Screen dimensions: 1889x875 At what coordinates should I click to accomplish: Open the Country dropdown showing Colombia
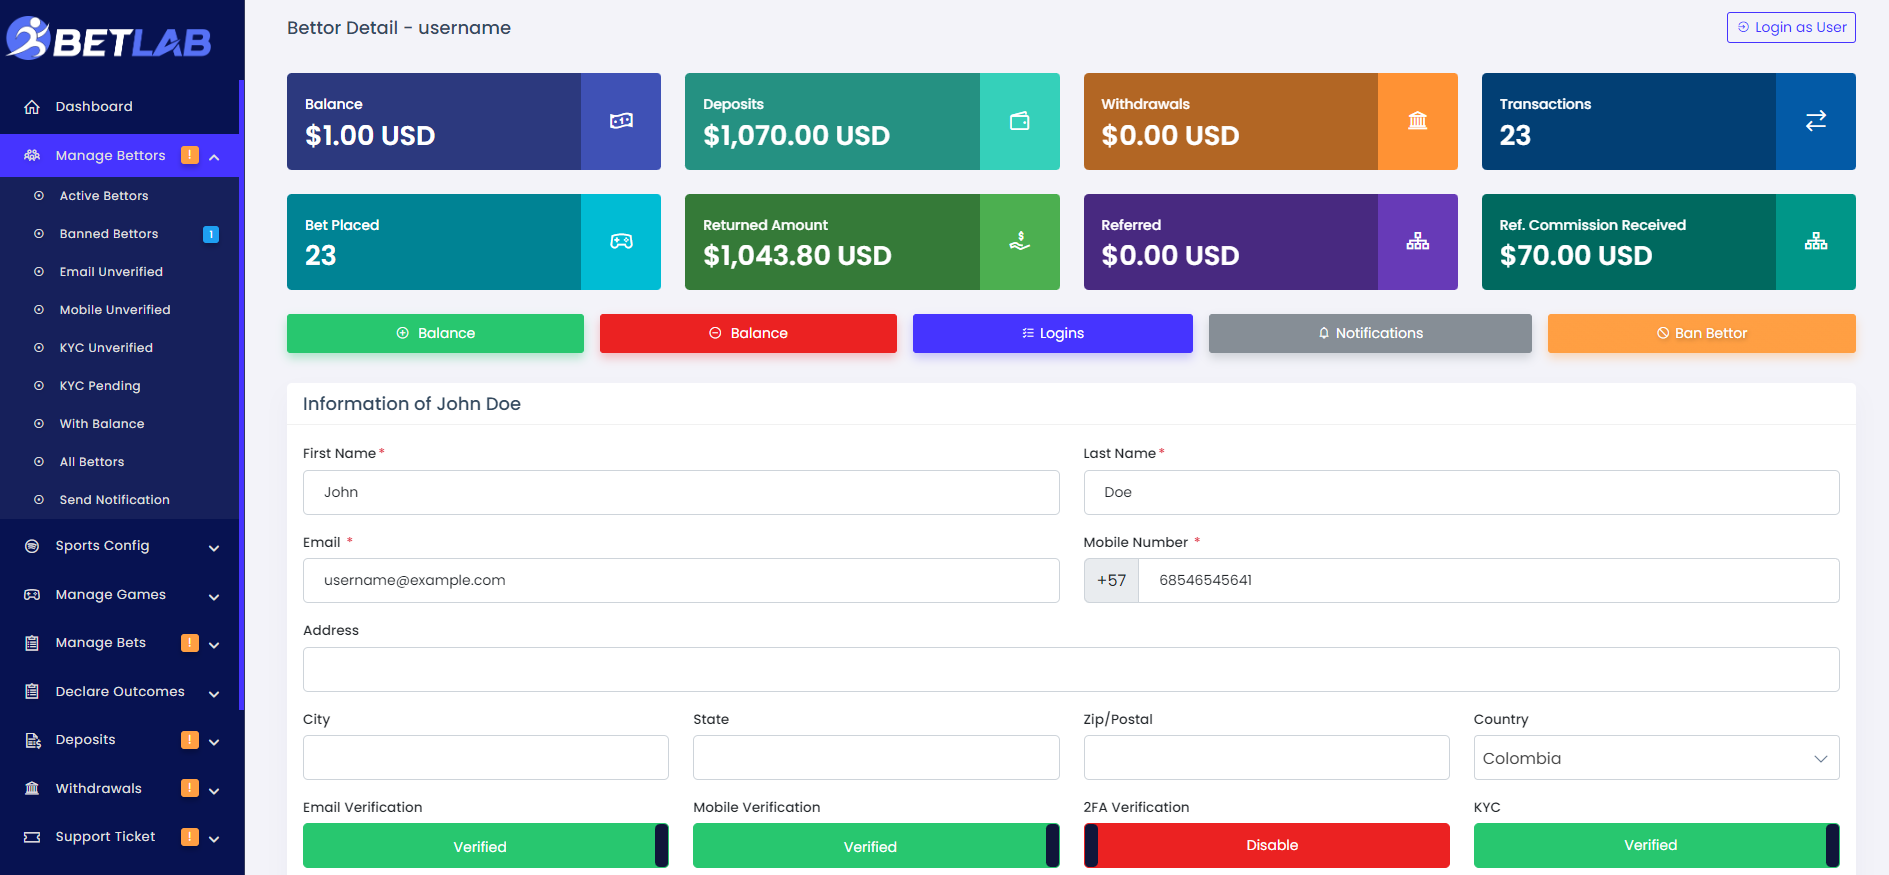coord(1656,758)
